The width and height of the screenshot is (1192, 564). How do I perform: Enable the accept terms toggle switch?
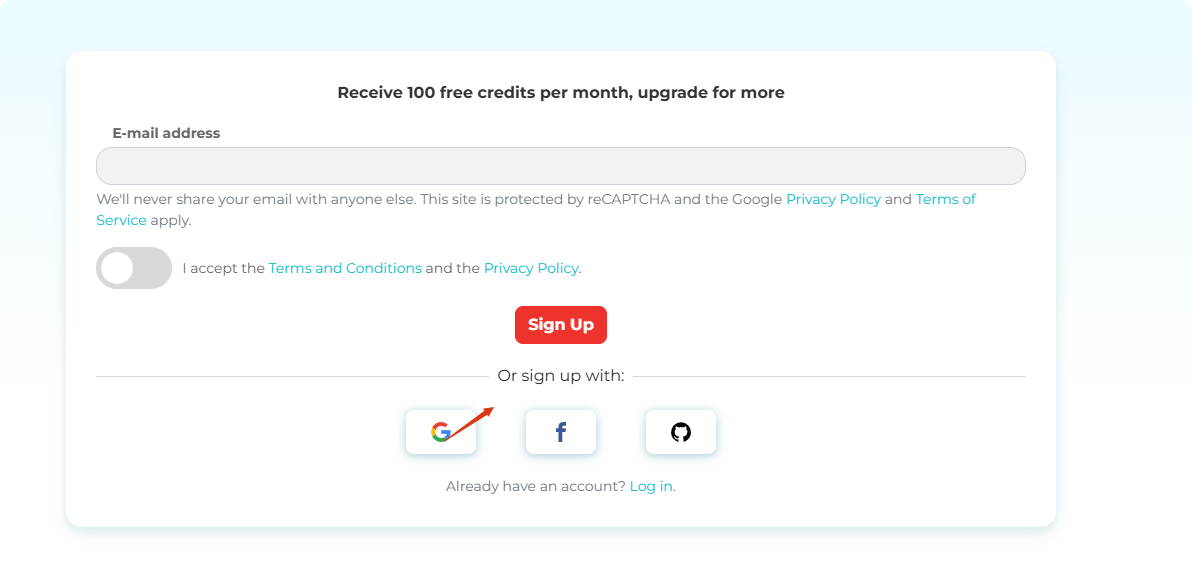134,268
